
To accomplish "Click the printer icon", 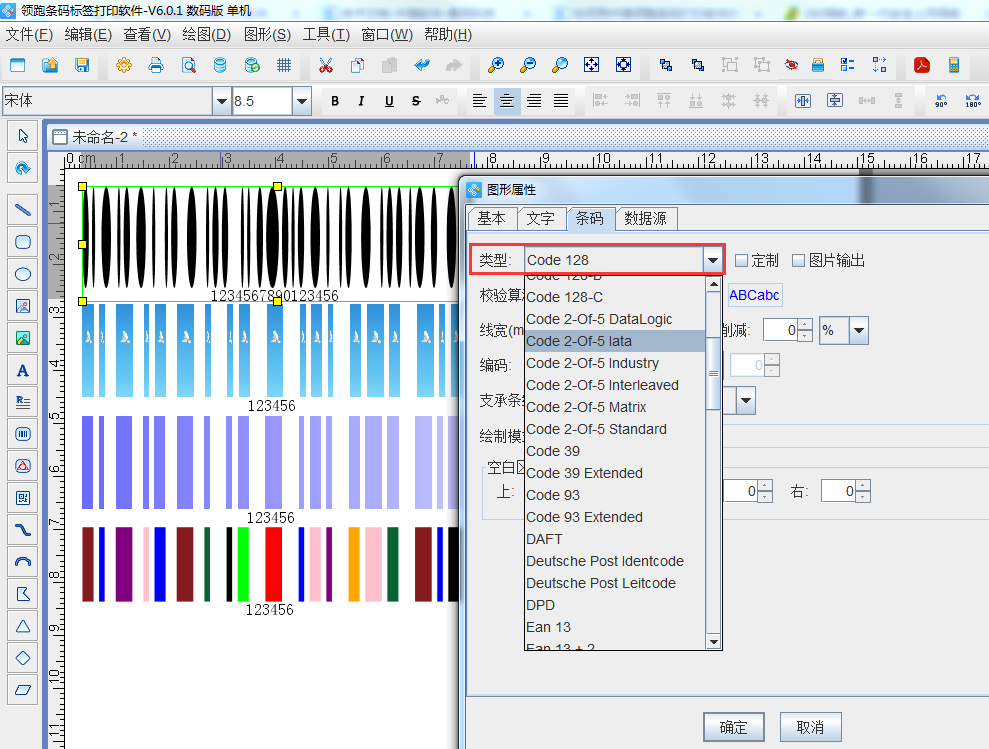I will (x=156, y=65).
